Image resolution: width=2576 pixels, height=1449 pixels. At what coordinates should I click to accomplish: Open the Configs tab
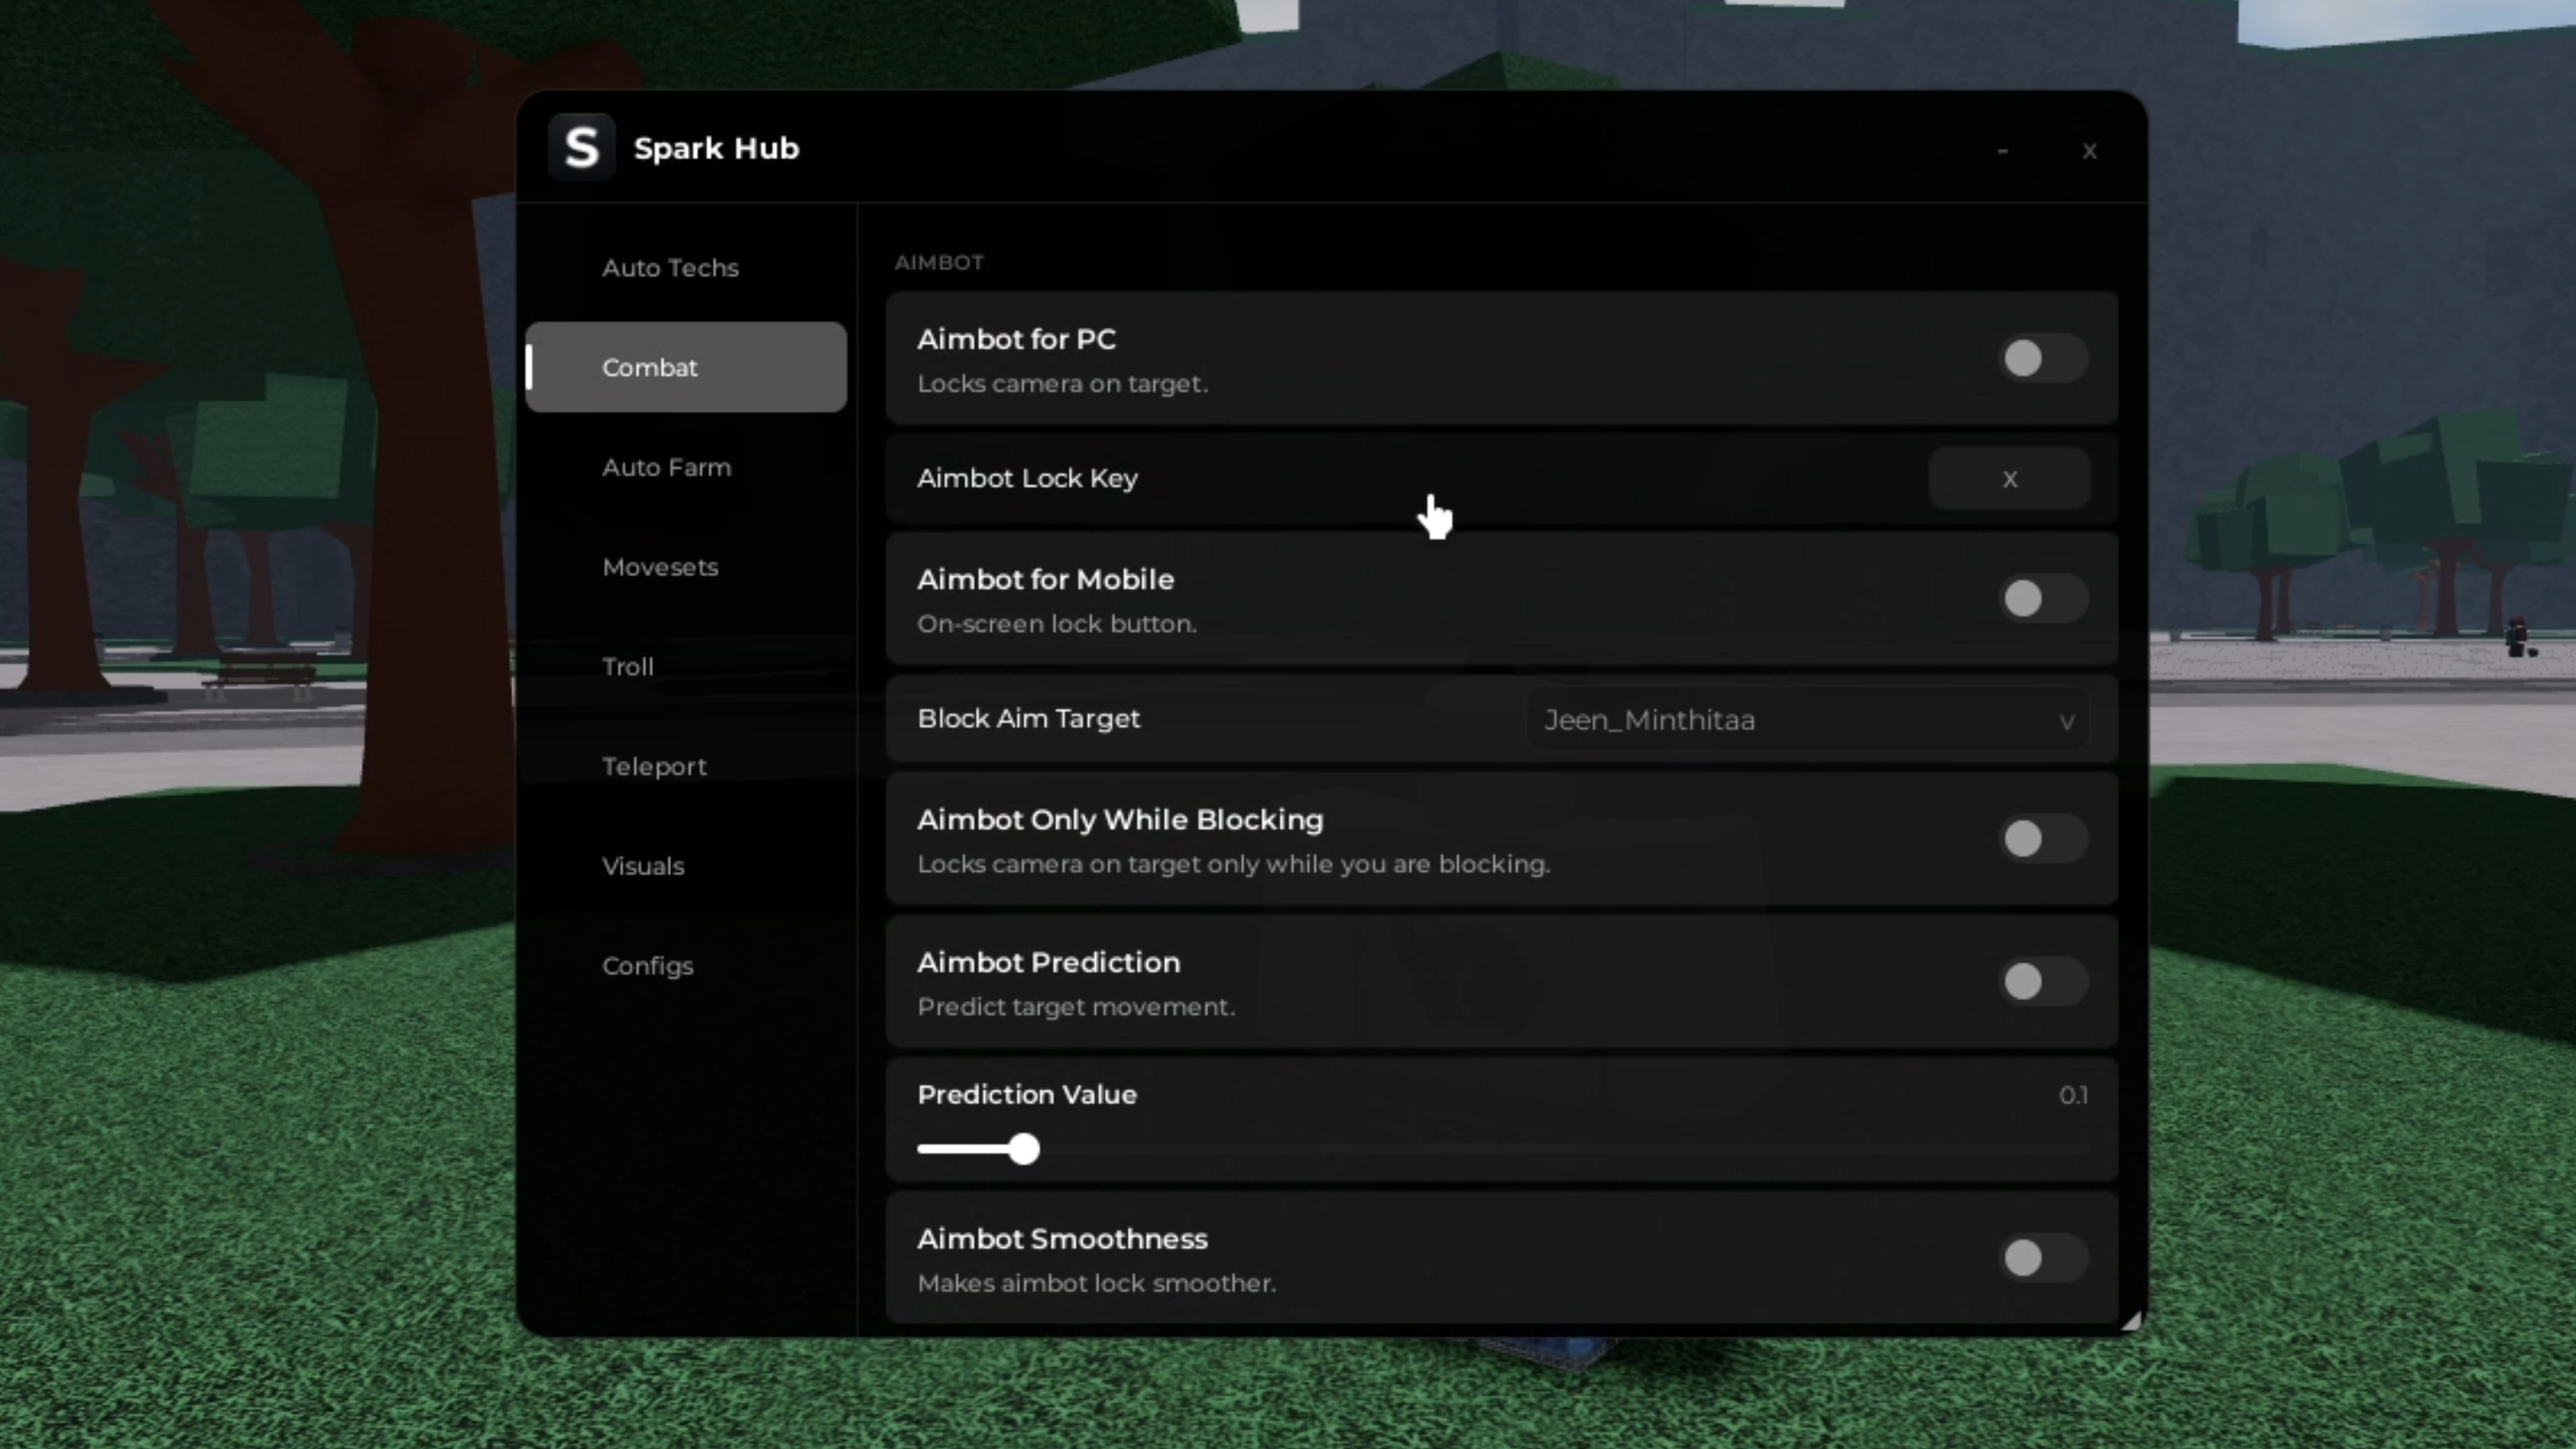point(686,966)
